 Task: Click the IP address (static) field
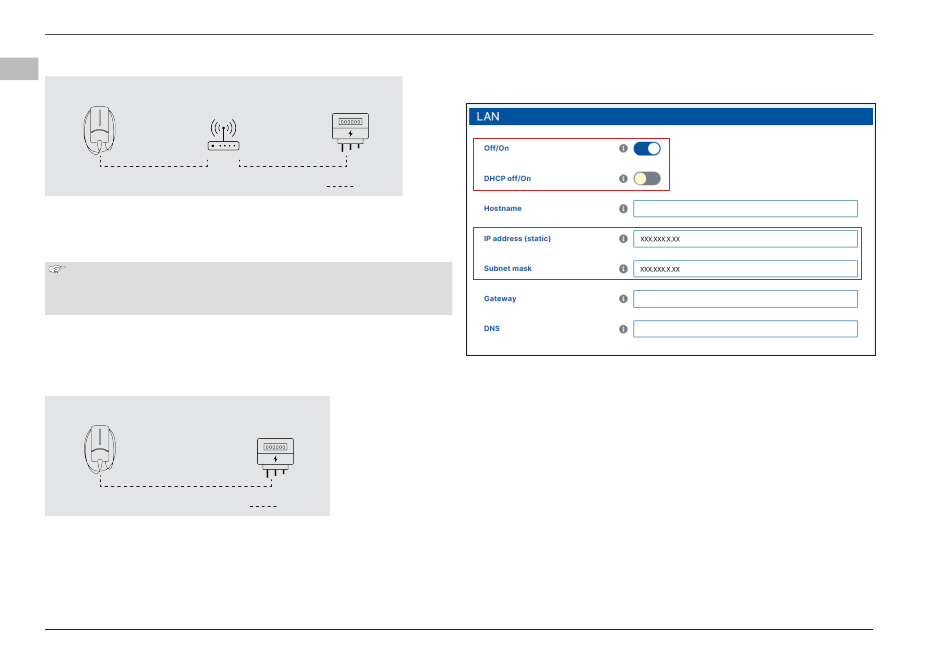click(x=745, y=239)
